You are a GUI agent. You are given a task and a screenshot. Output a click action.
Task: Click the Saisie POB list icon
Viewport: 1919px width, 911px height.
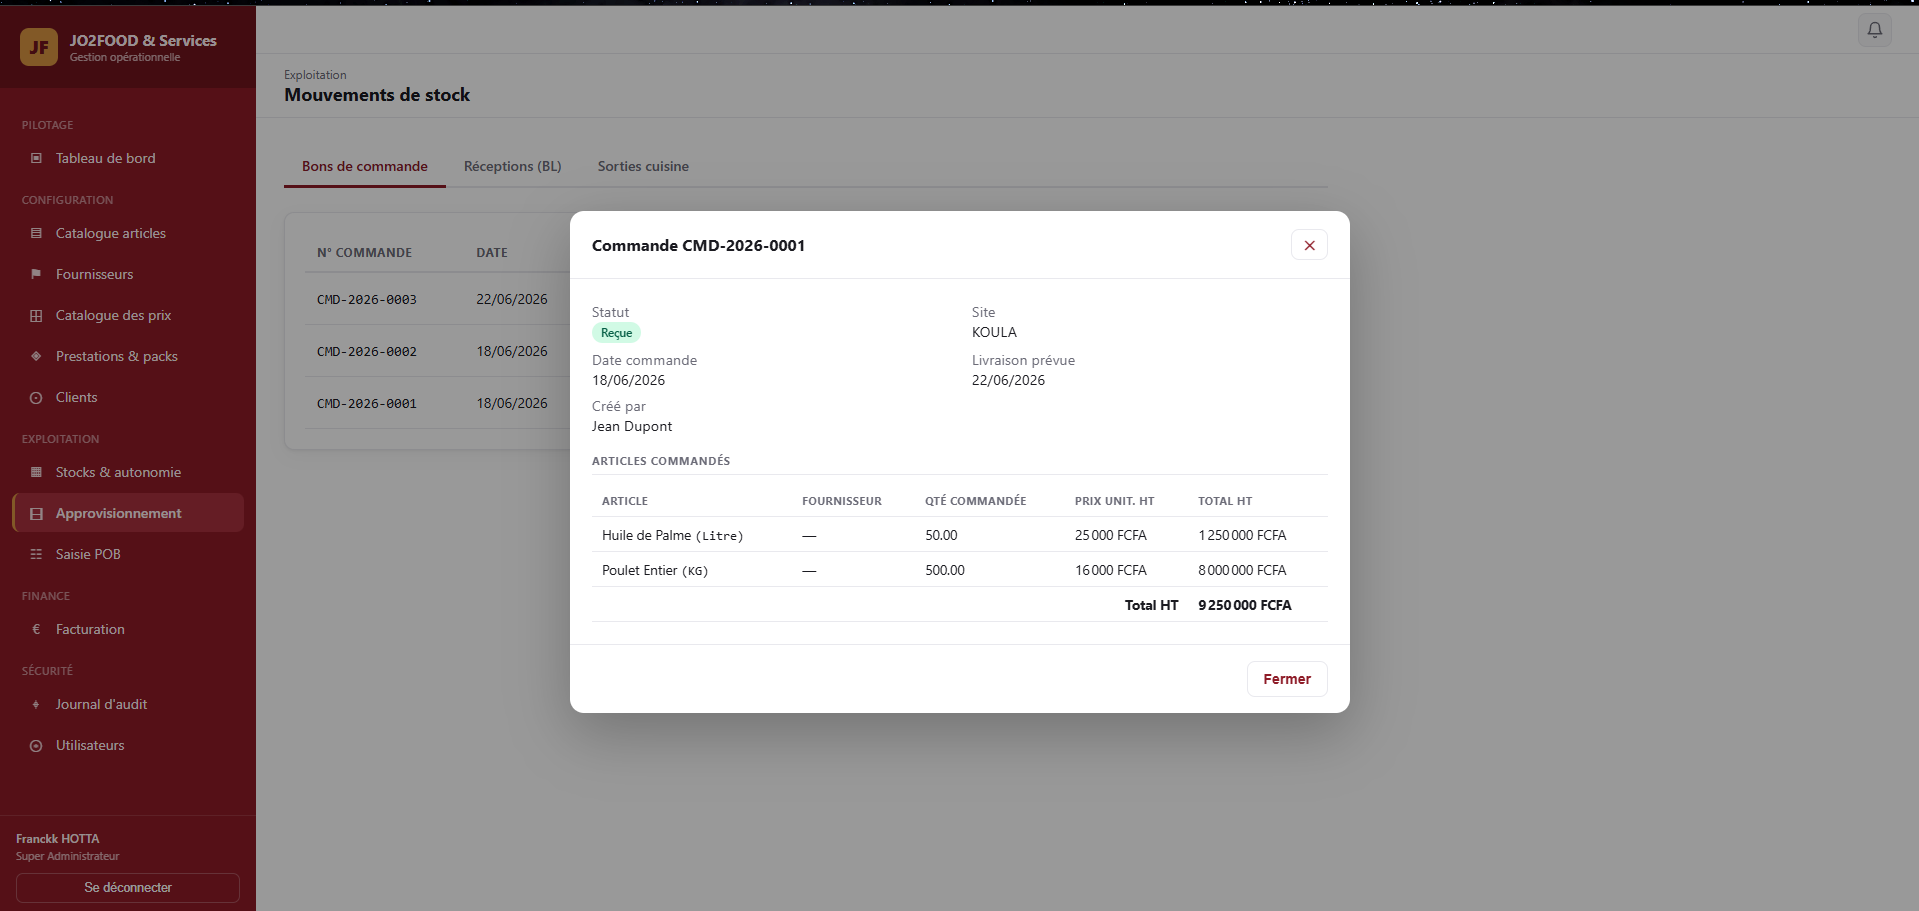coord(36,554)
